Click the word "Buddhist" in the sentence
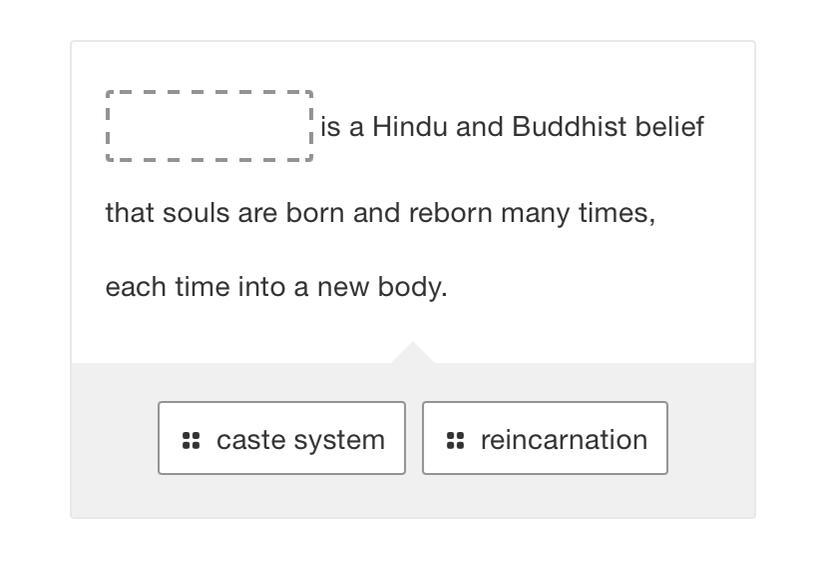This screenshot has width=826, height=576. [x=558, y=127]
